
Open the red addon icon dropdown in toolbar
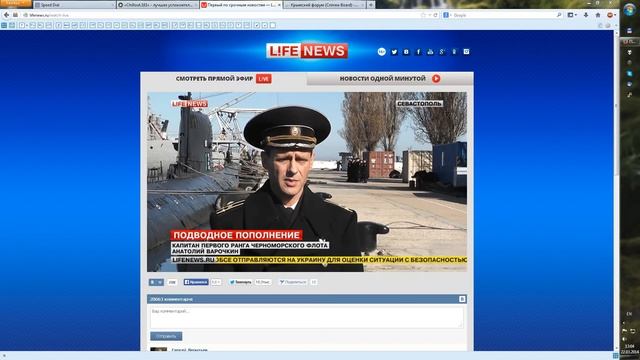click(x=611, y=15)
